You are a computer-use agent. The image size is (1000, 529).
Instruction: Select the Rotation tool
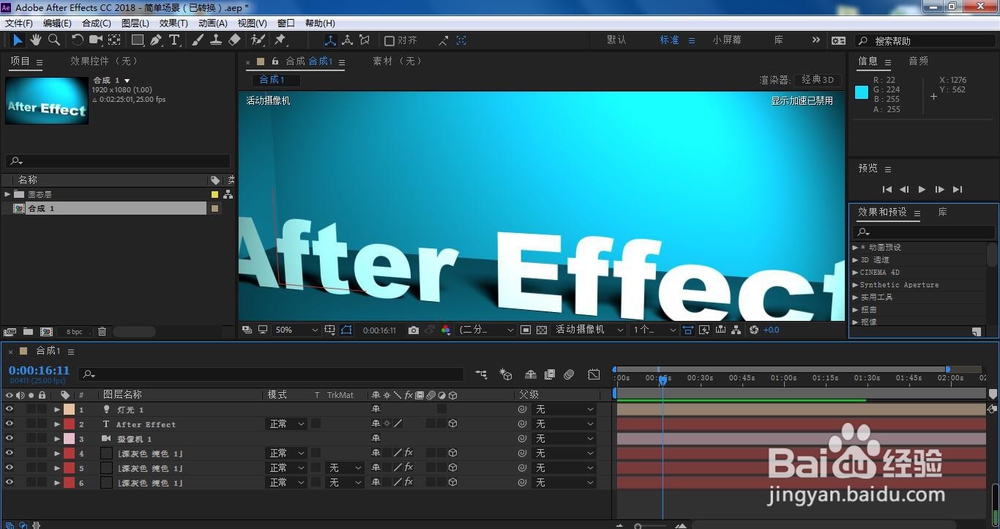tap(77, 40)
